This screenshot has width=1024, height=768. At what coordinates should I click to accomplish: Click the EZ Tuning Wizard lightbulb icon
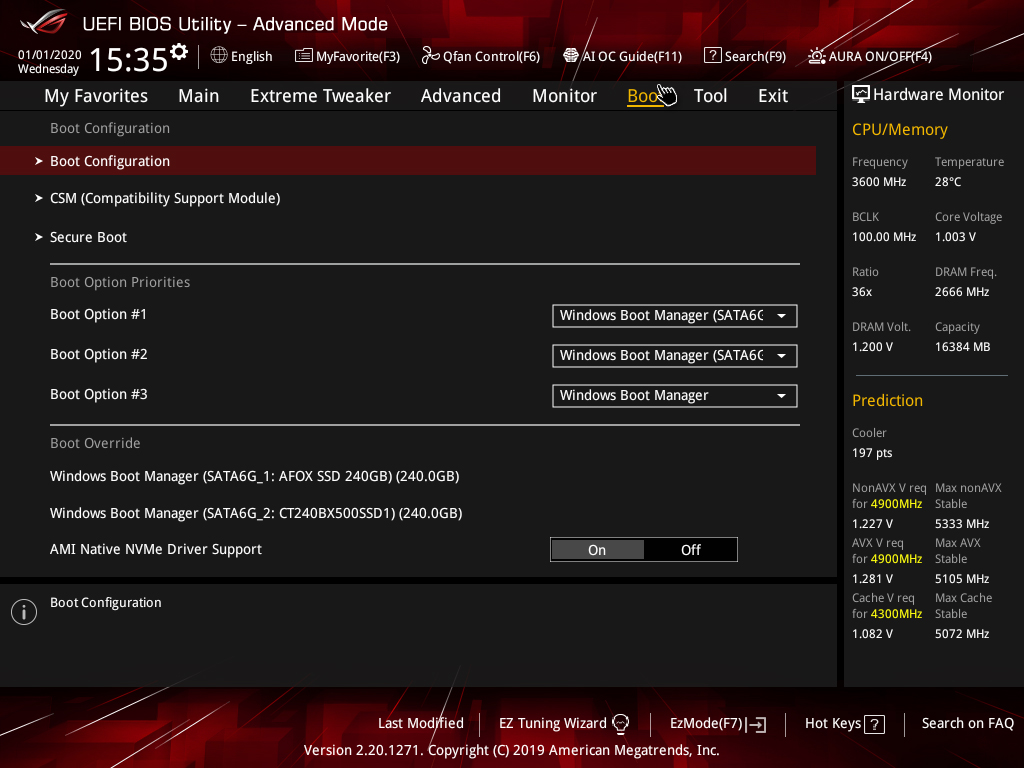click(x=620, y=724)
